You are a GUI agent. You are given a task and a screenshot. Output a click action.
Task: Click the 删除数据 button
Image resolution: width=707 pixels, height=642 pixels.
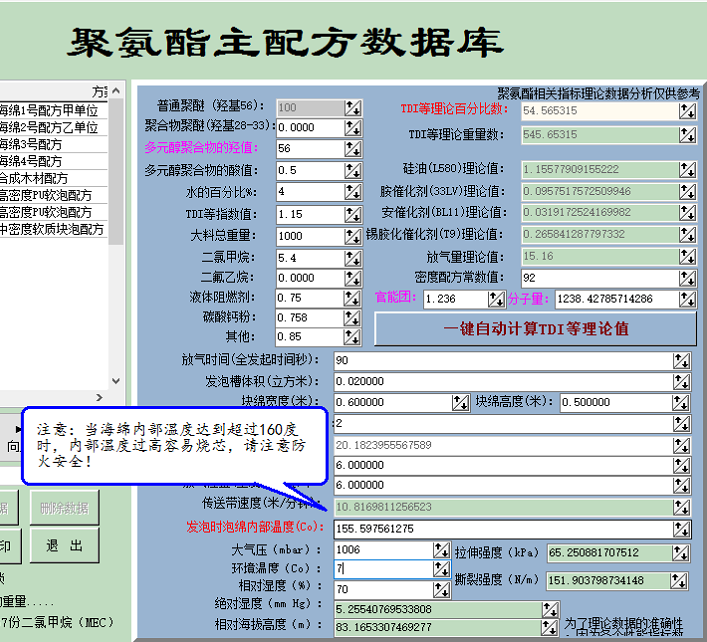tap(64, 508)
